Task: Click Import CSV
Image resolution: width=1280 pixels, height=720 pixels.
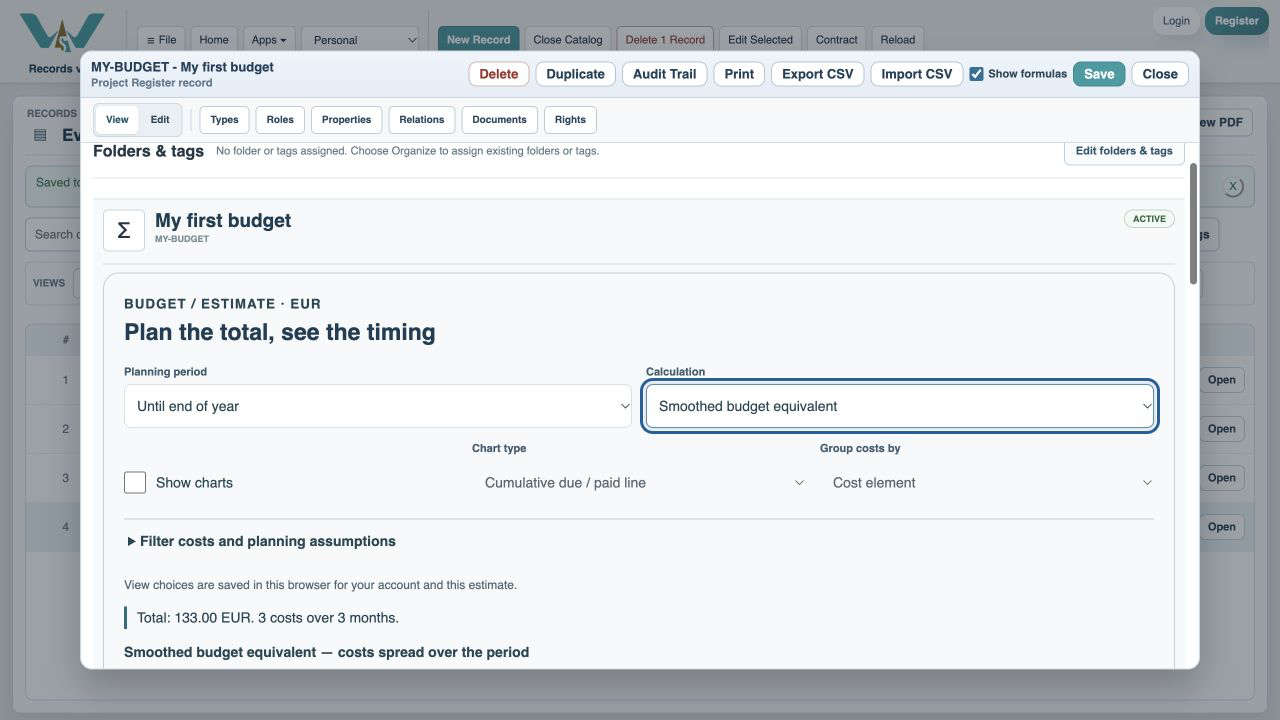Action: pyautogui.click(x=917, y=74)
